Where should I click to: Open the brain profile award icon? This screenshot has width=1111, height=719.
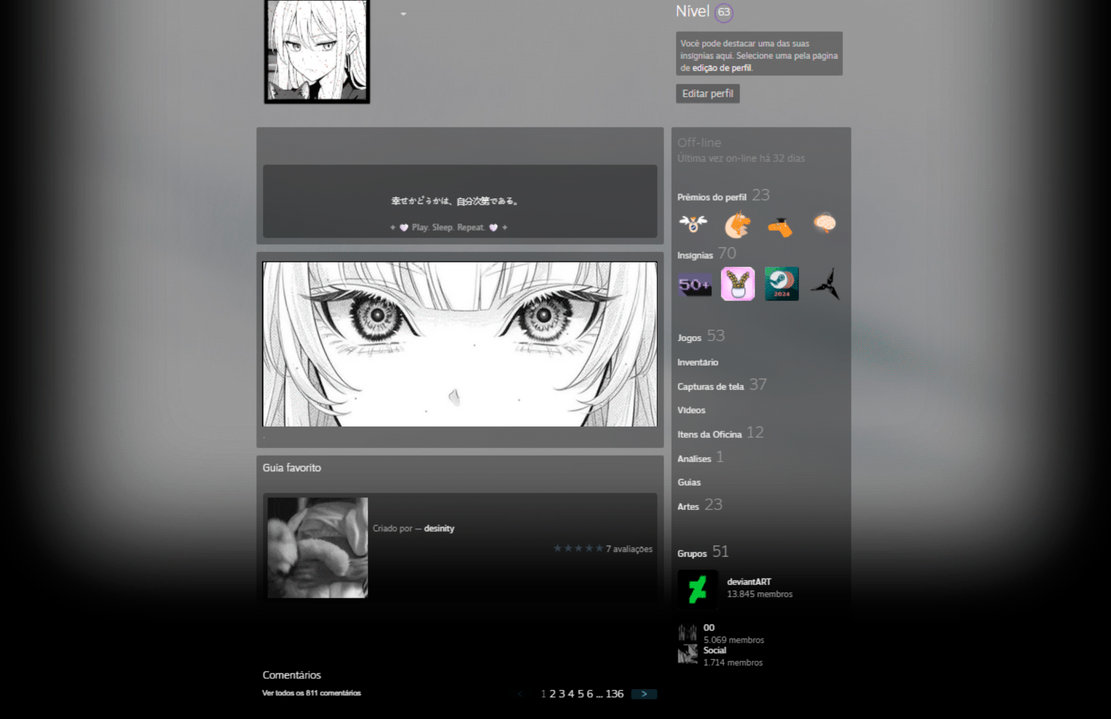824,224
